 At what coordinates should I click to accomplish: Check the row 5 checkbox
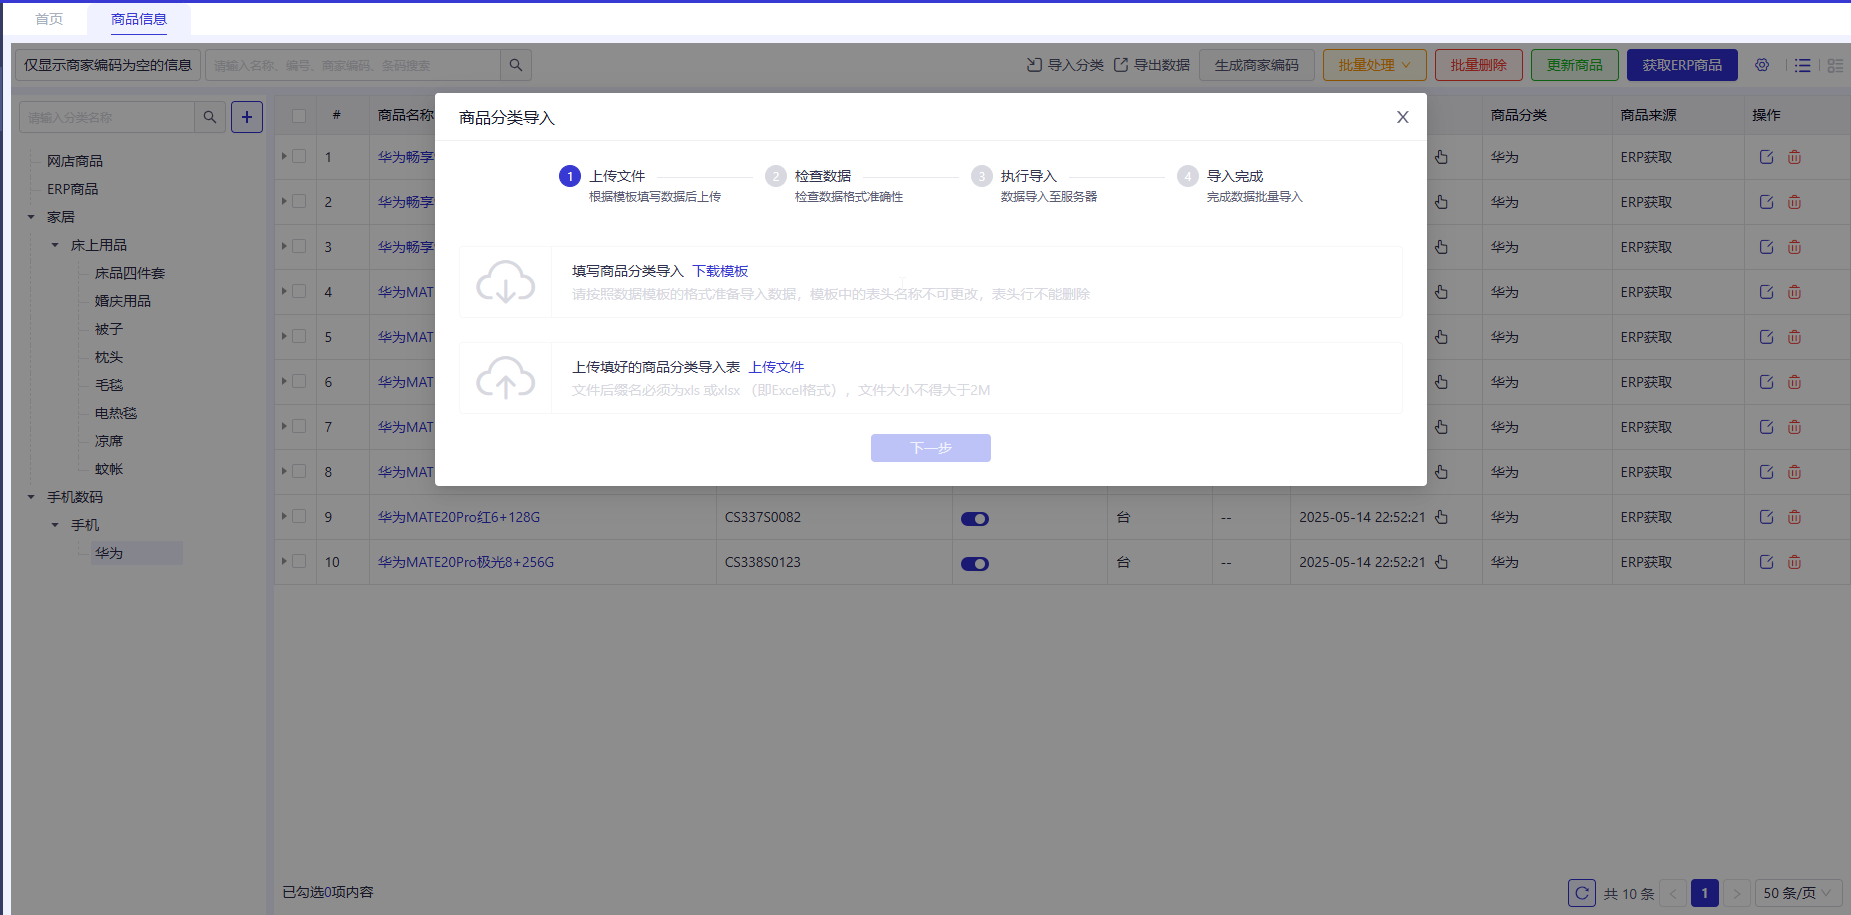[x=299, y=337]
